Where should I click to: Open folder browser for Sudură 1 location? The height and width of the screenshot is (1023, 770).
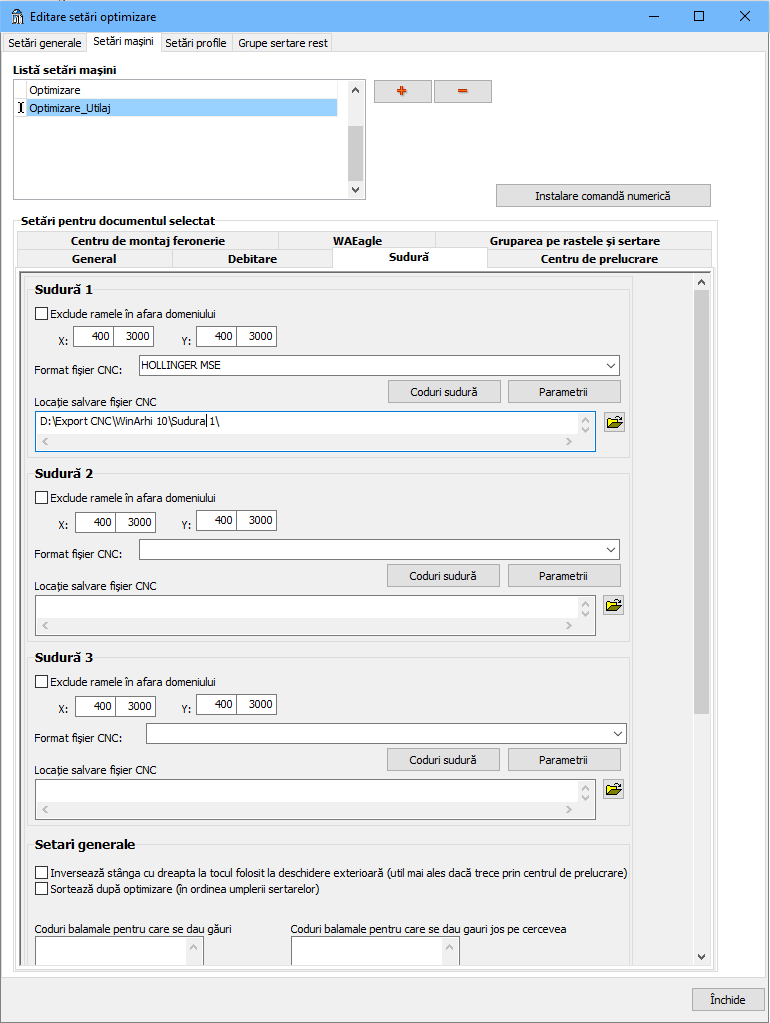pos(614,422)
